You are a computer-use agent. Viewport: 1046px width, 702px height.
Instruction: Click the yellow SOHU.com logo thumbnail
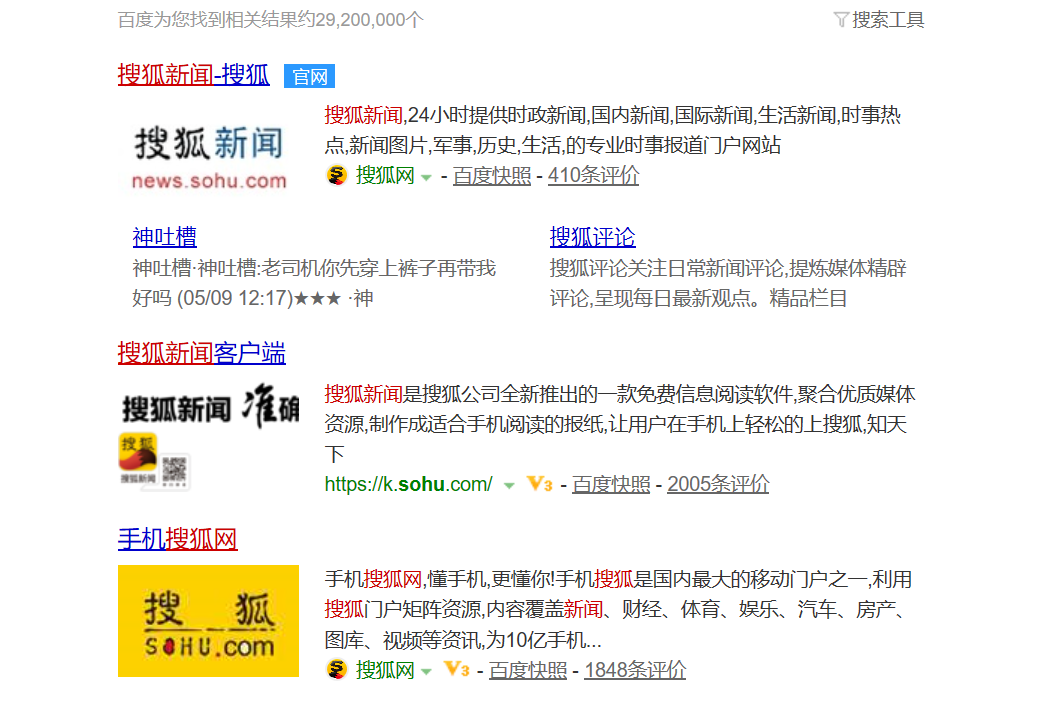208,621
